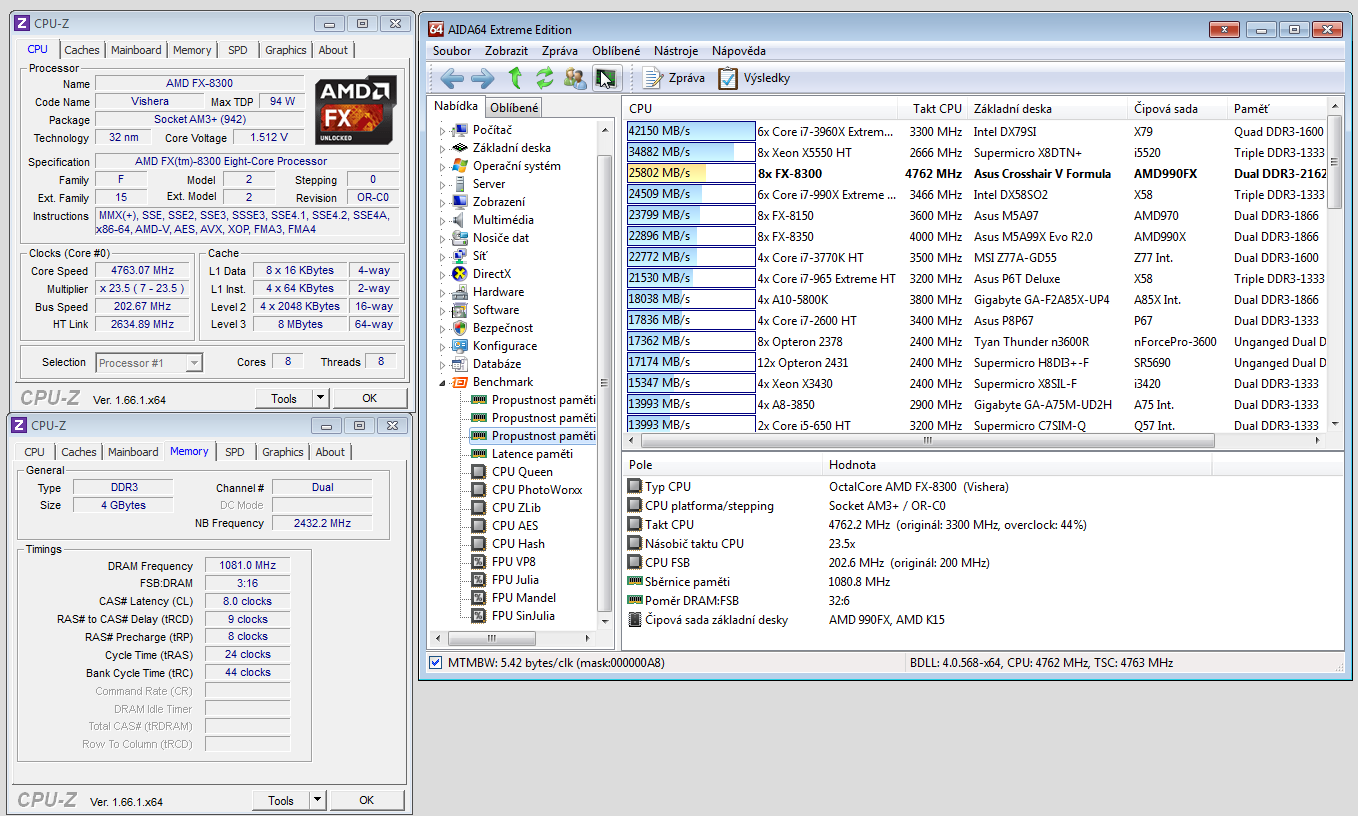The height and width of the screenshot is (816, 1358).
Task: Click the green up-level arrow in AIDA64
Action: (x=515, y=78)
